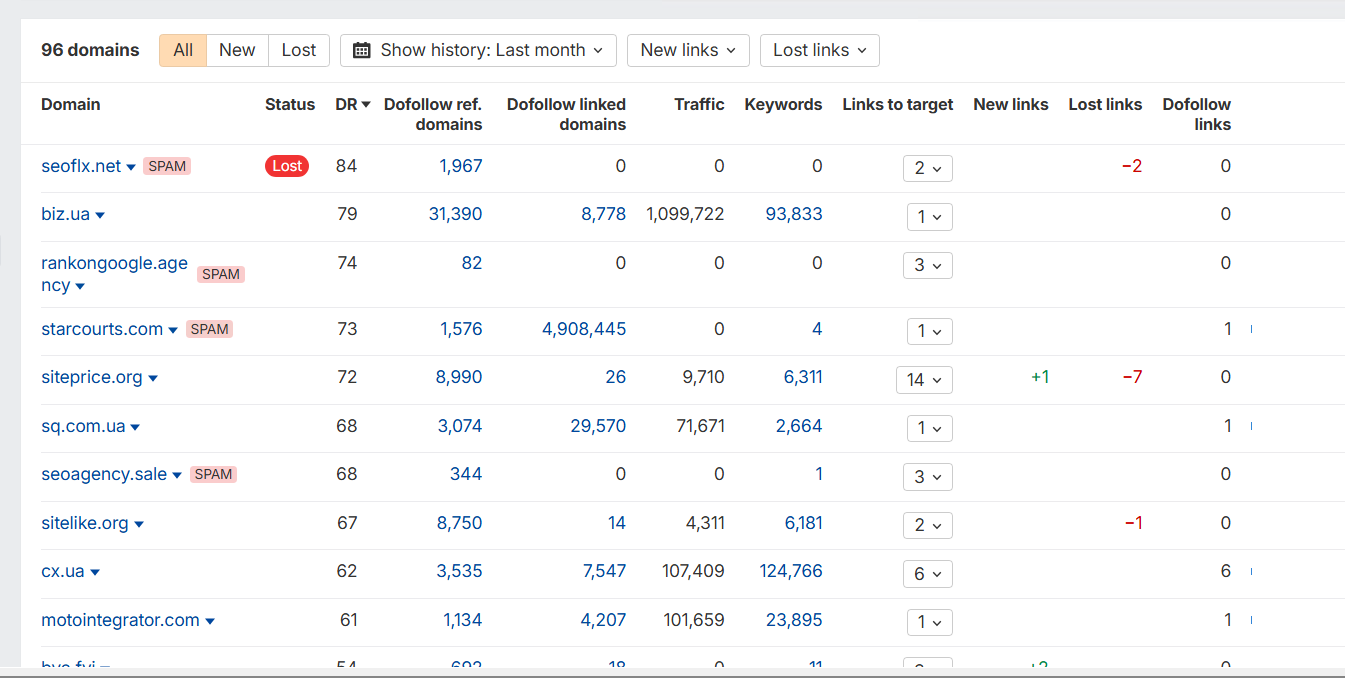The width and height of the screenshot is (1345, 678).
Task: Expand siteprice.org's 14 links to target
Action: point(924,380)
